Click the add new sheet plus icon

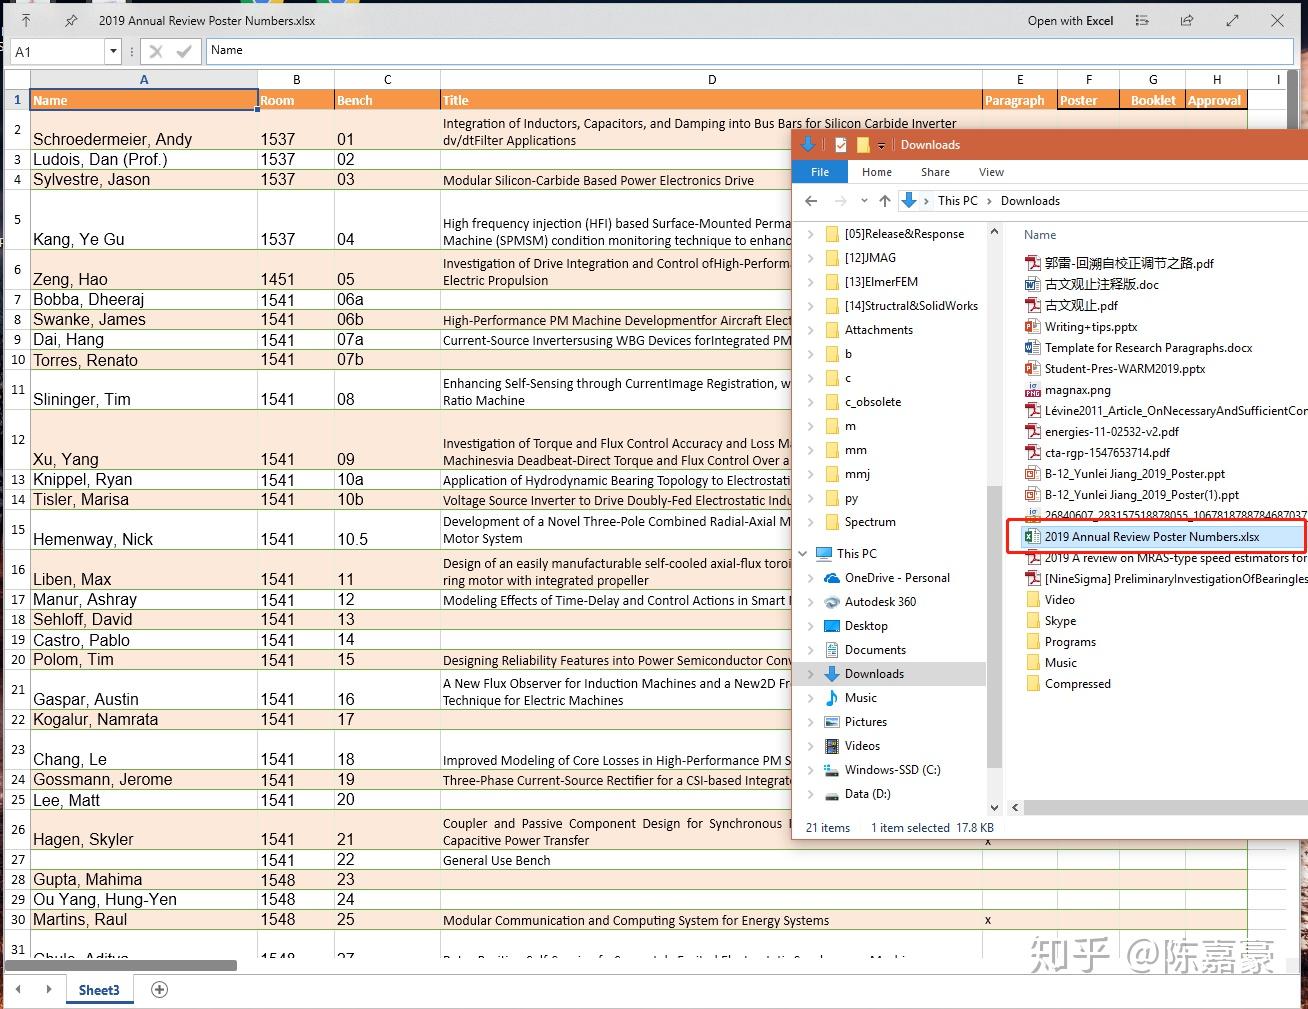coord(159,989)
